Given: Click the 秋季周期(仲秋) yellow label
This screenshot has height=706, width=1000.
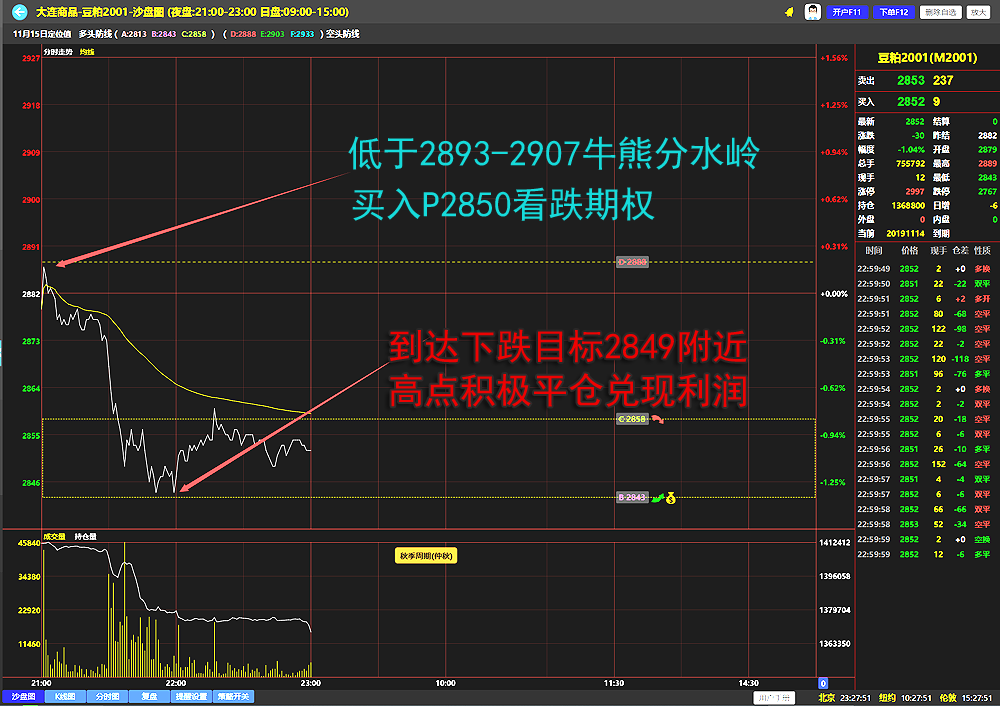Looking at the screenshot, I should point(426,555).
